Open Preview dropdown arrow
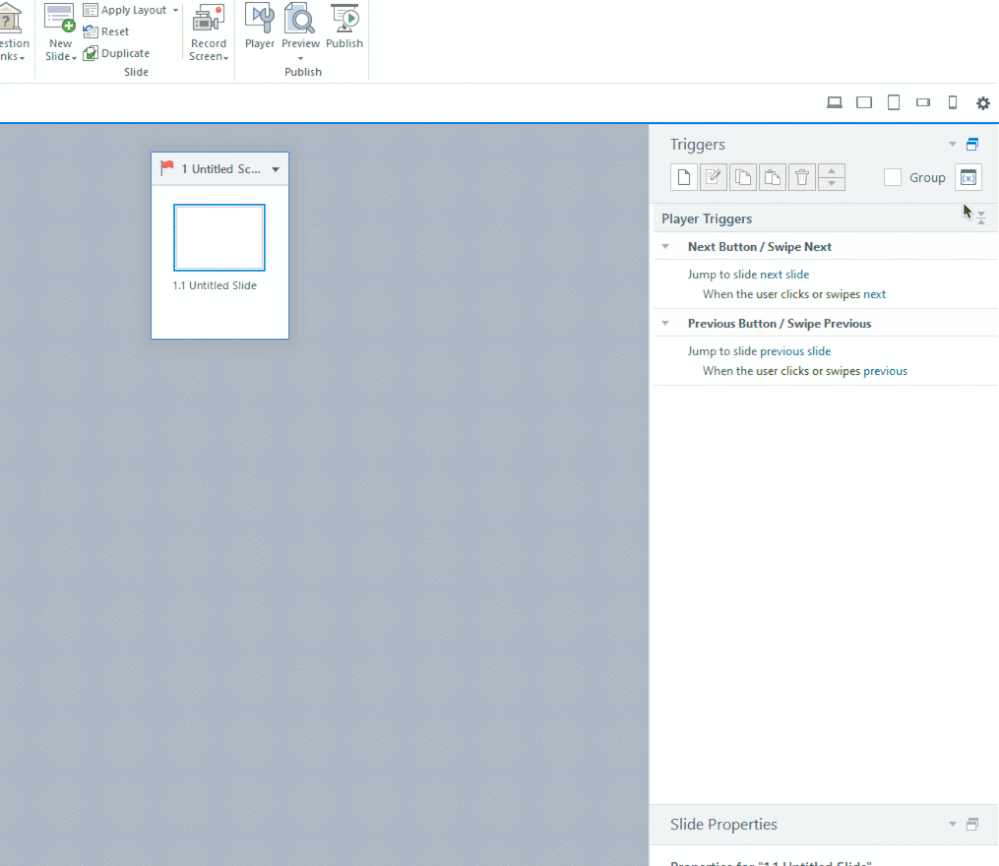 pyautogui.click(x=300, y=58)
